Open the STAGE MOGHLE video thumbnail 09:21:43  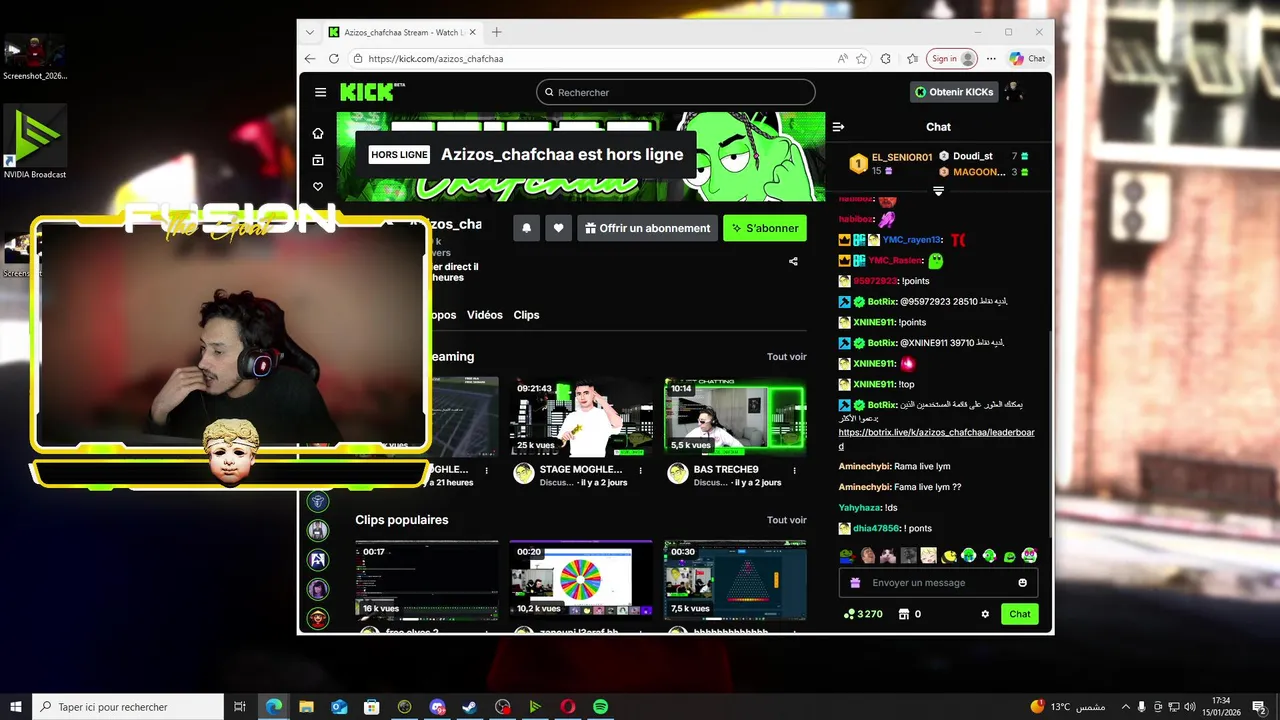[581, 417]
